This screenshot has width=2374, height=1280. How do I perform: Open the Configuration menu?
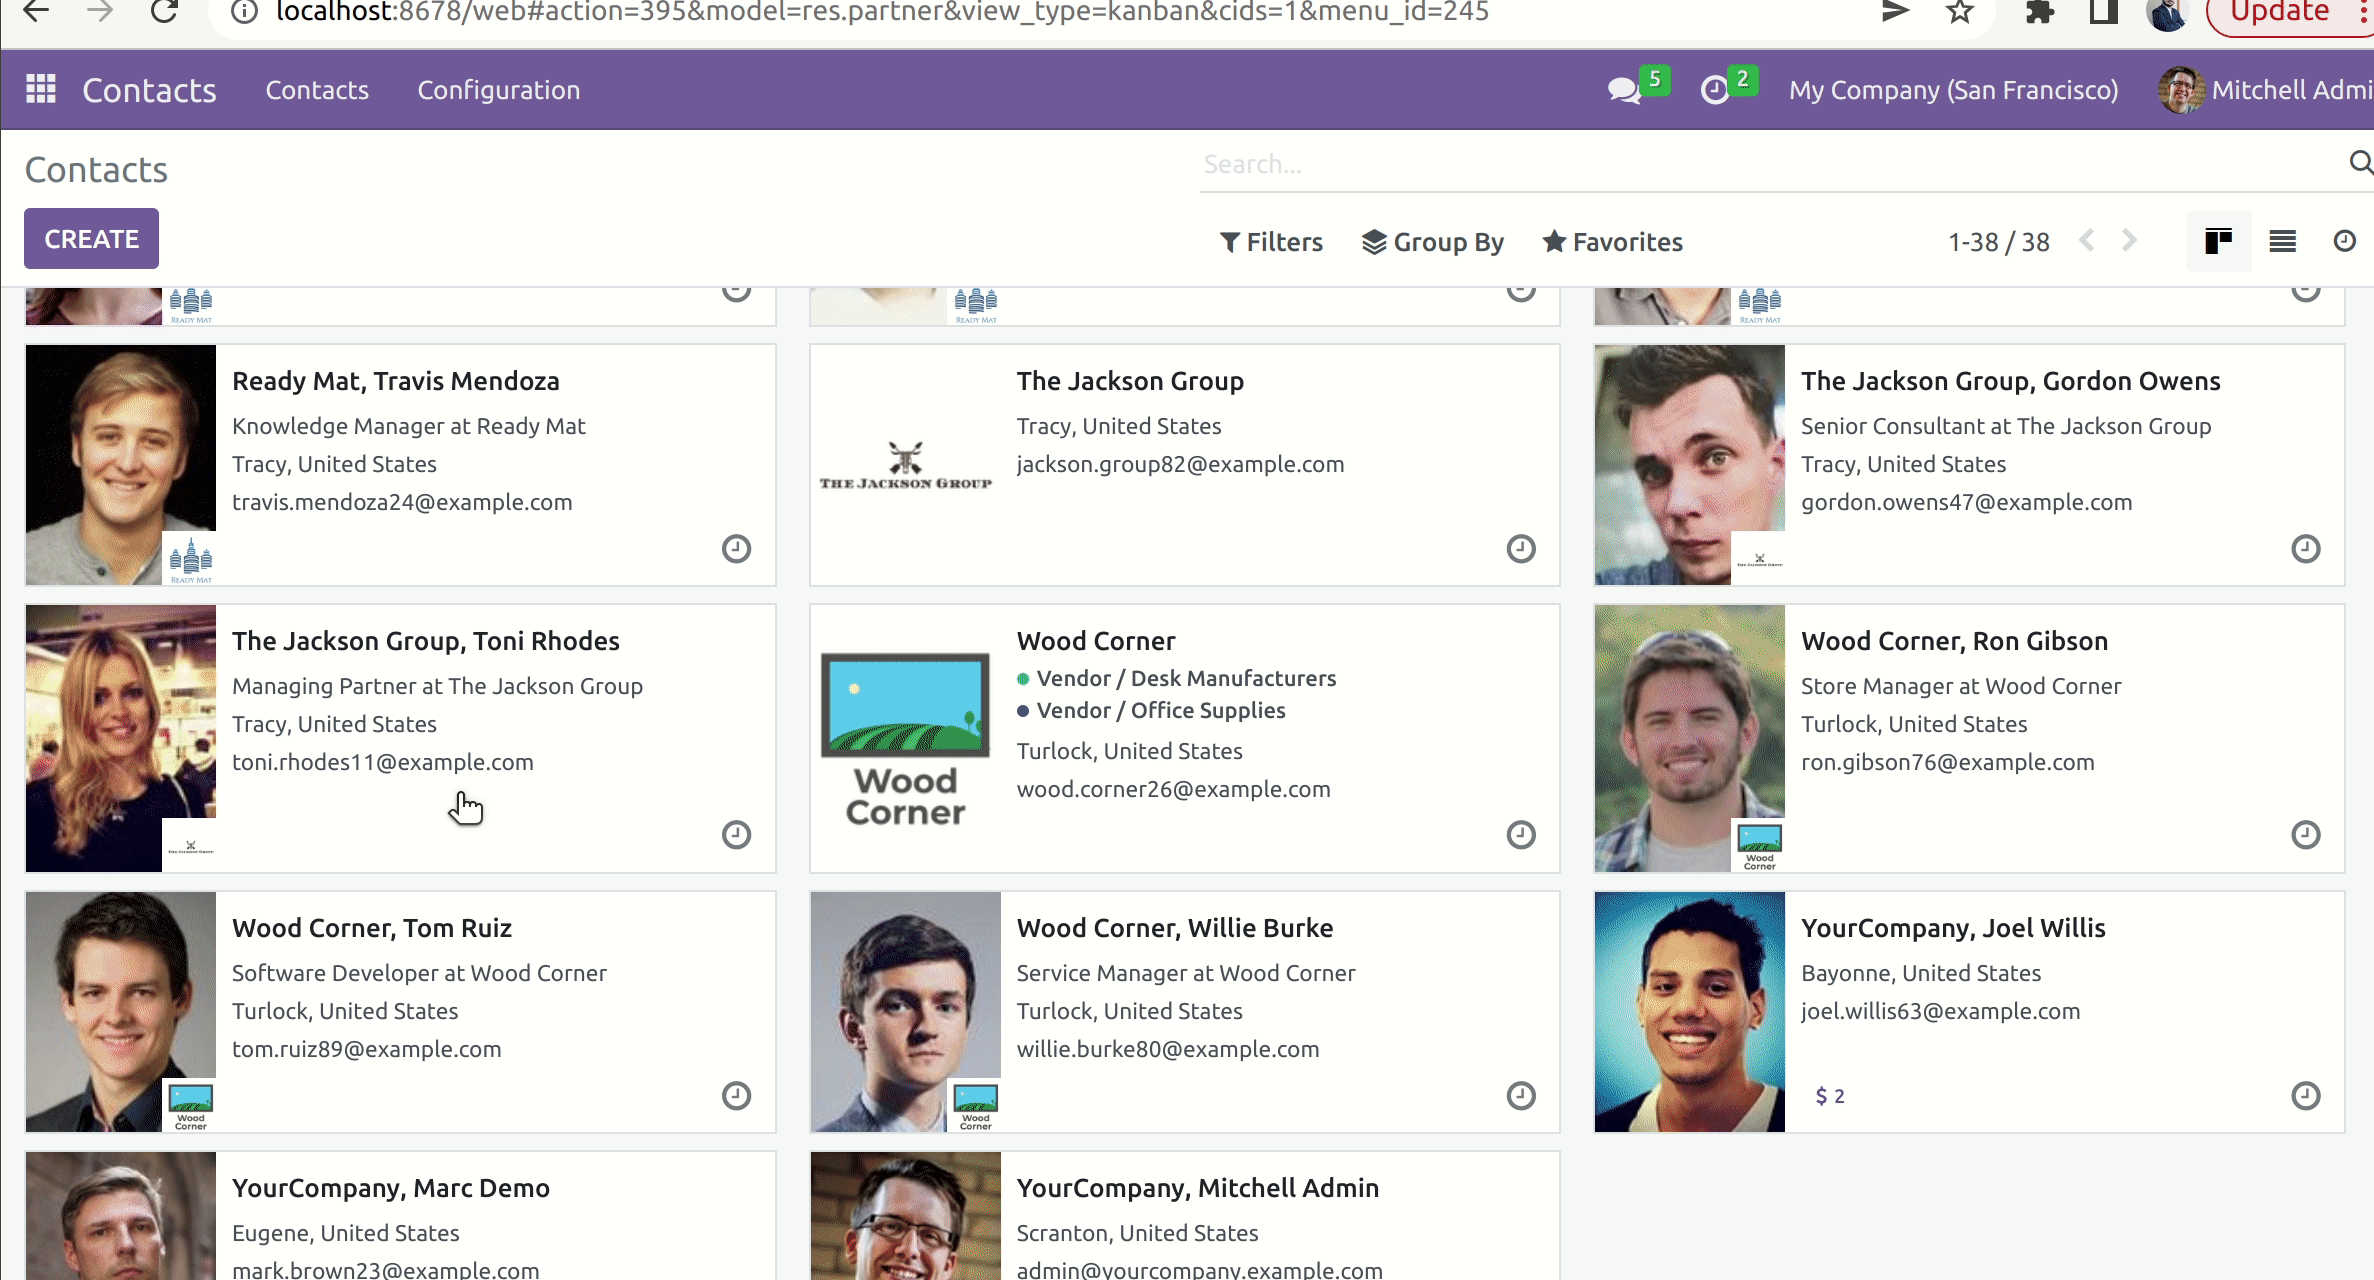click(x=498, y=90)
